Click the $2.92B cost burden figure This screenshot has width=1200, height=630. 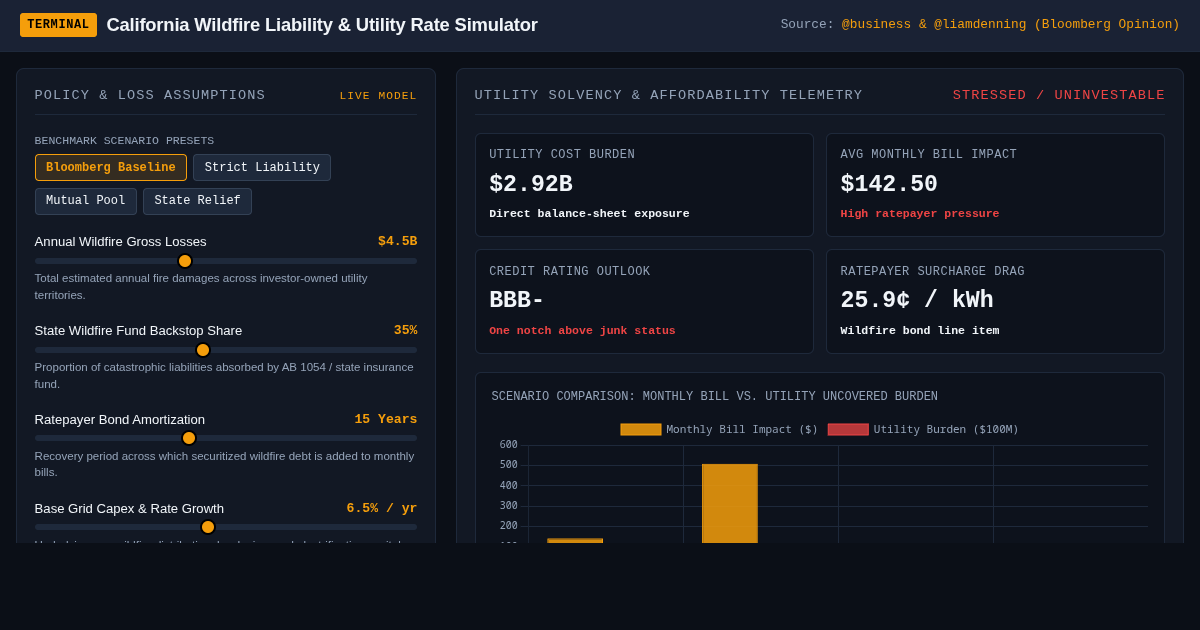click(531, 185)
